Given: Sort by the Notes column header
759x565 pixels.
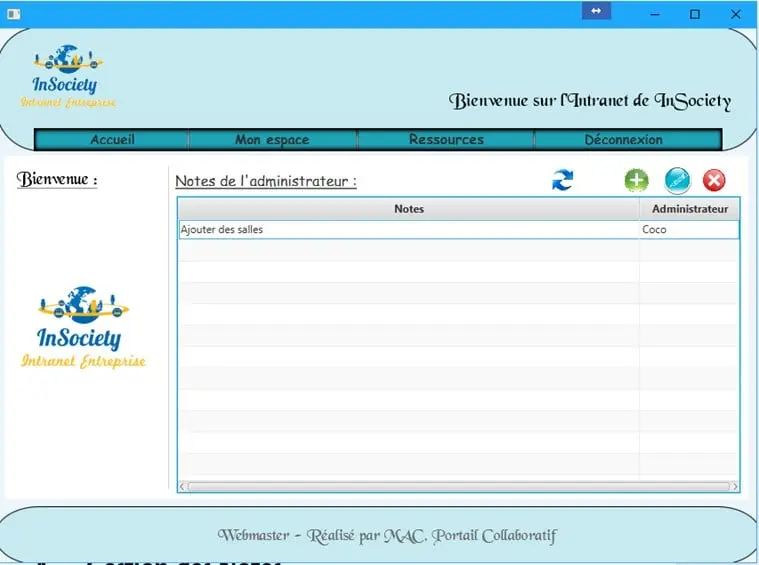Looking at the screenshot, I should point(408,209).
